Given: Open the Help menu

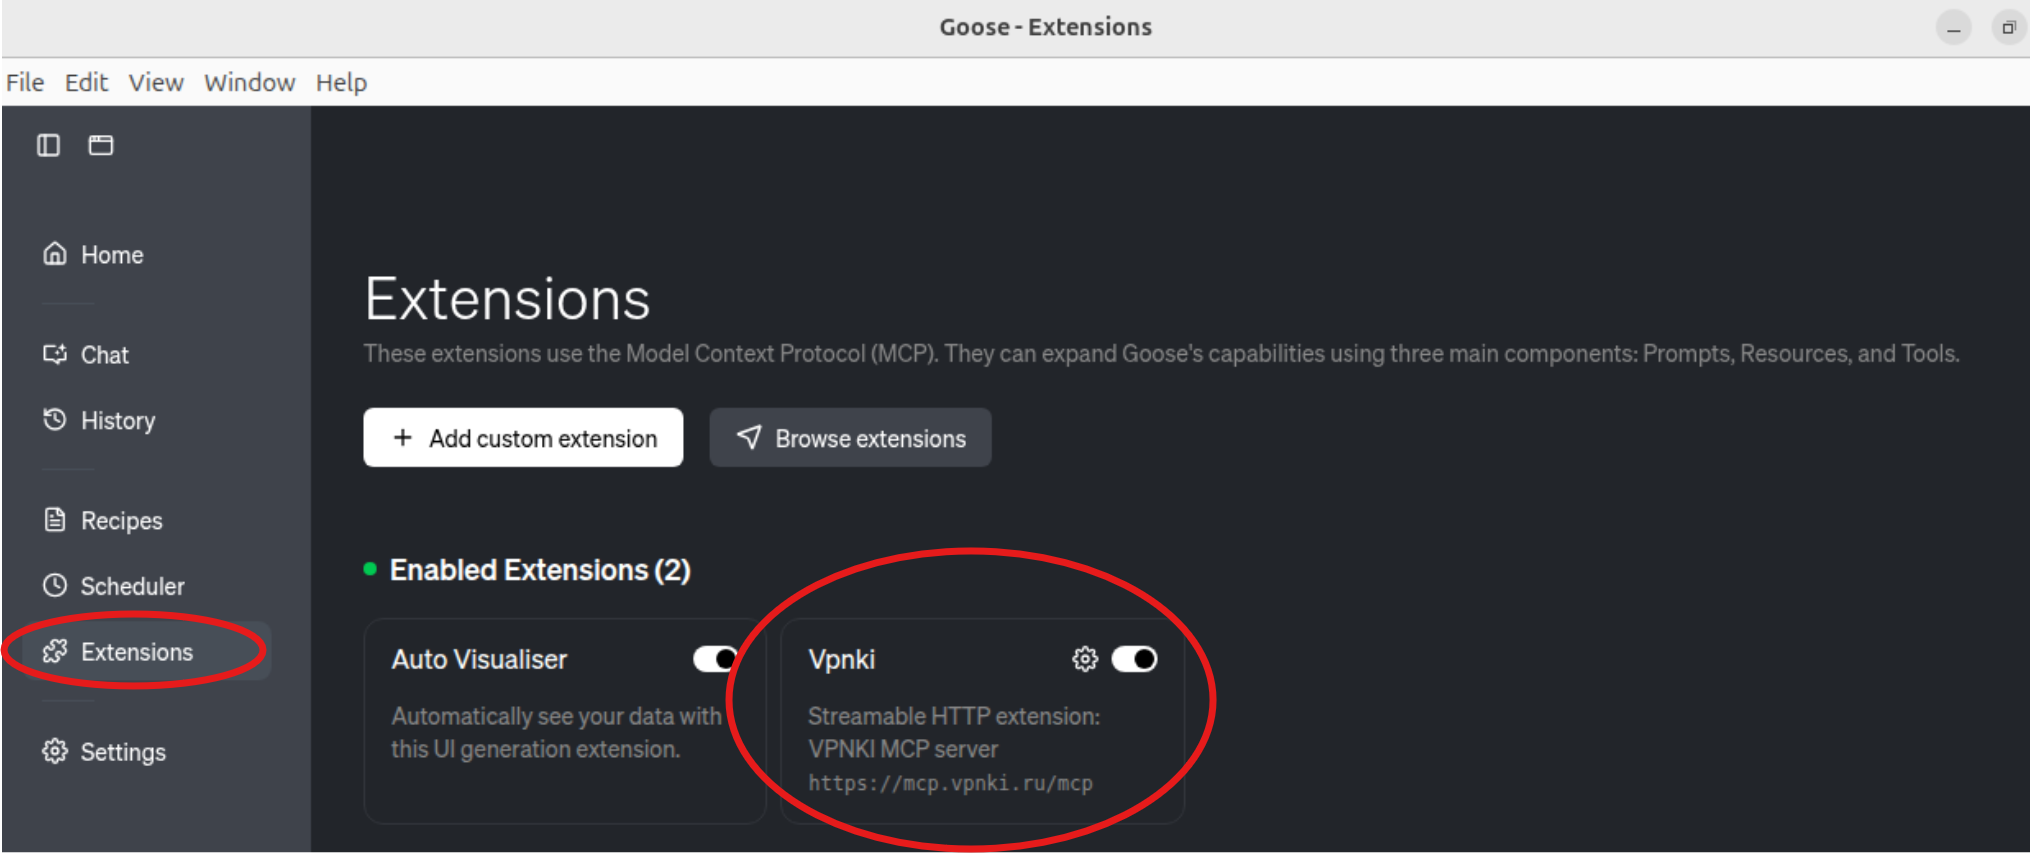Looking at the screenshot, I should click(x=341, y=82).
